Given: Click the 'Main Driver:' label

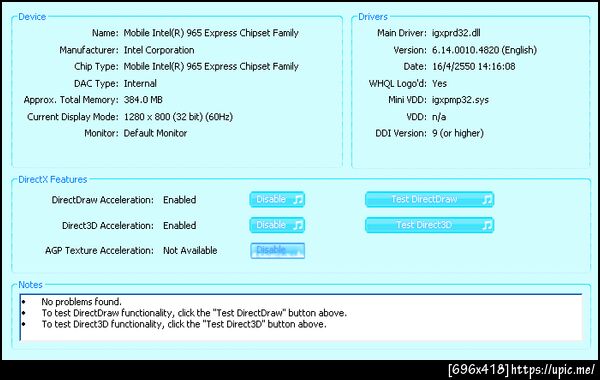Looking at the screenshot, I should click(402, 33).
